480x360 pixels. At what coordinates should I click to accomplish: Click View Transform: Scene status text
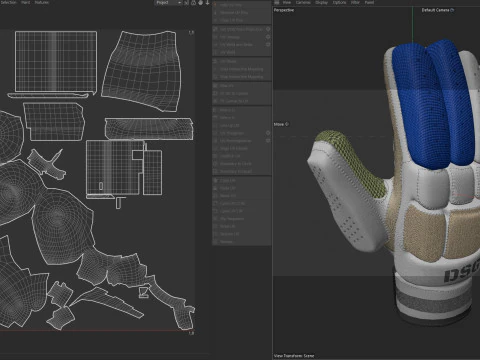[294, 356]
